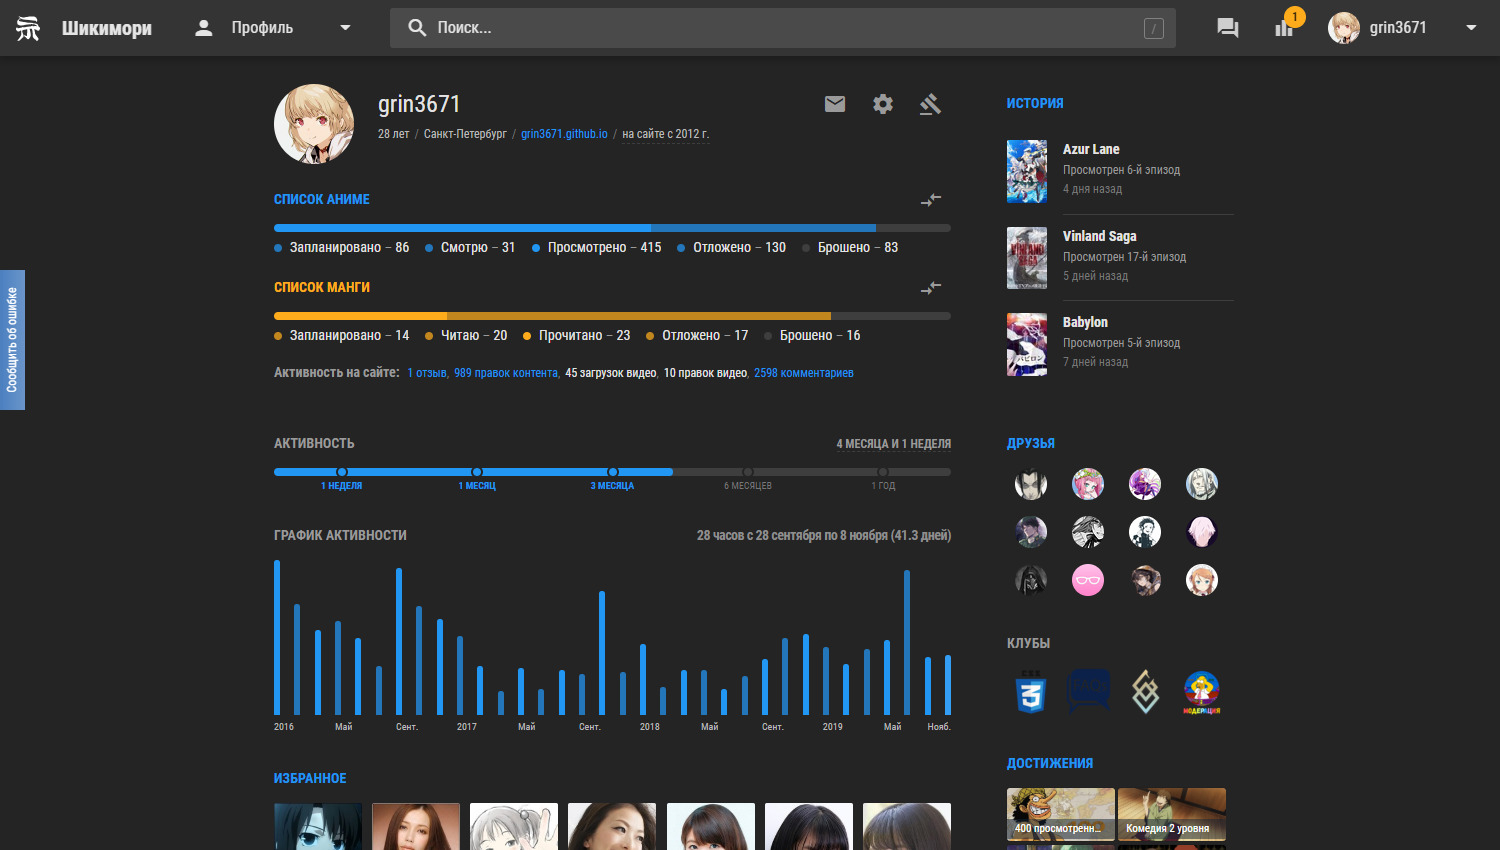Set activity slider to 6 месяцев

(748, 472)
